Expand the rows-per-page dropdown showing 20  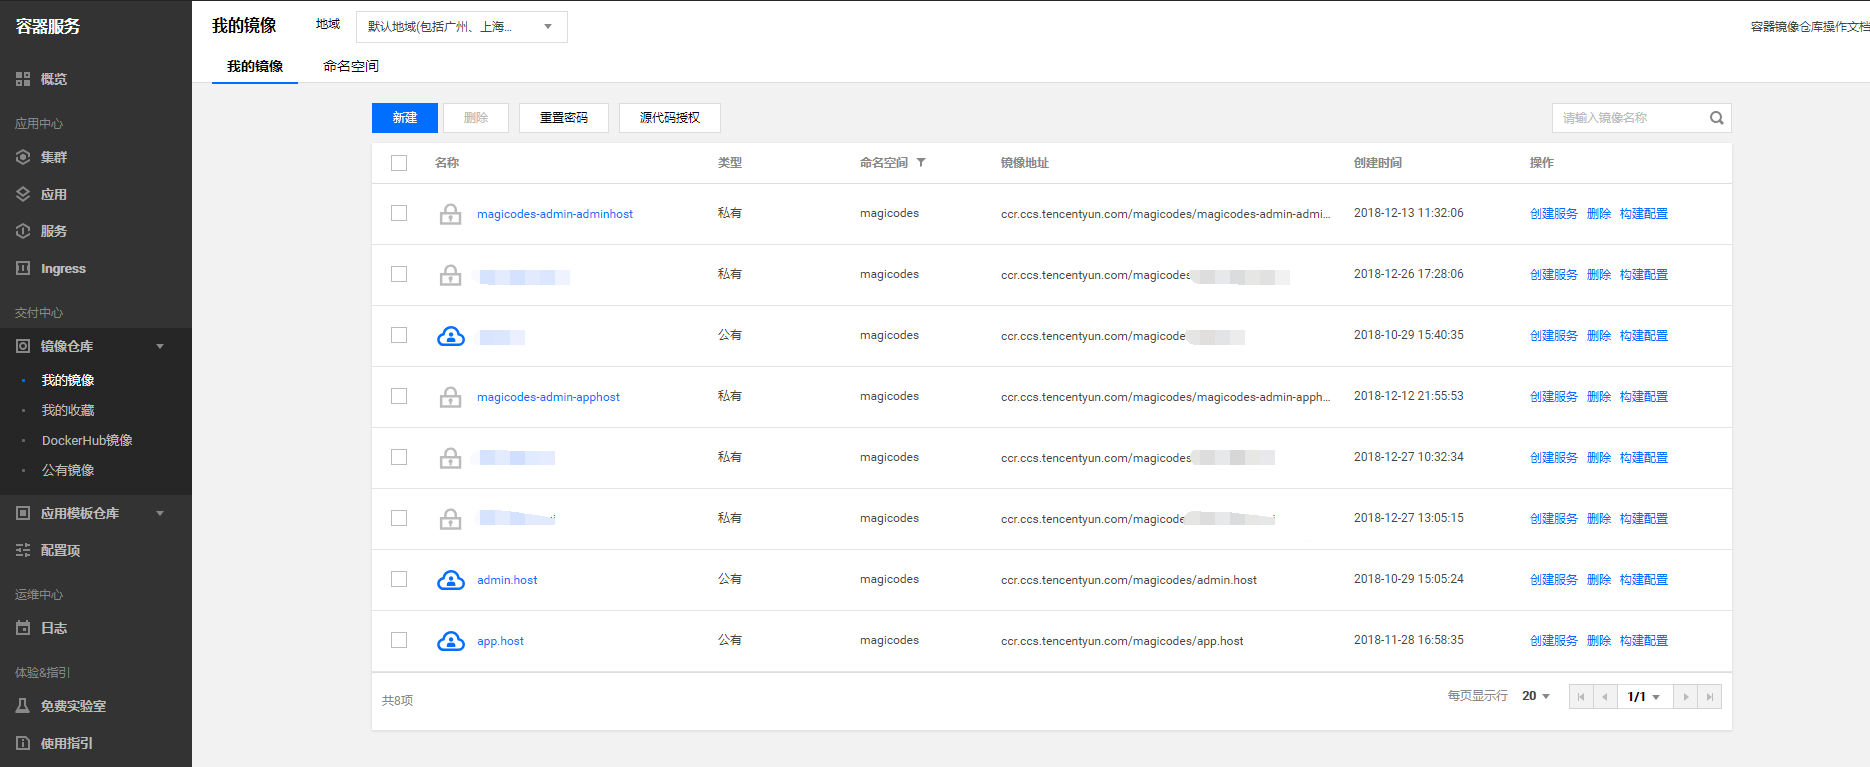[x=1536, y=696]
